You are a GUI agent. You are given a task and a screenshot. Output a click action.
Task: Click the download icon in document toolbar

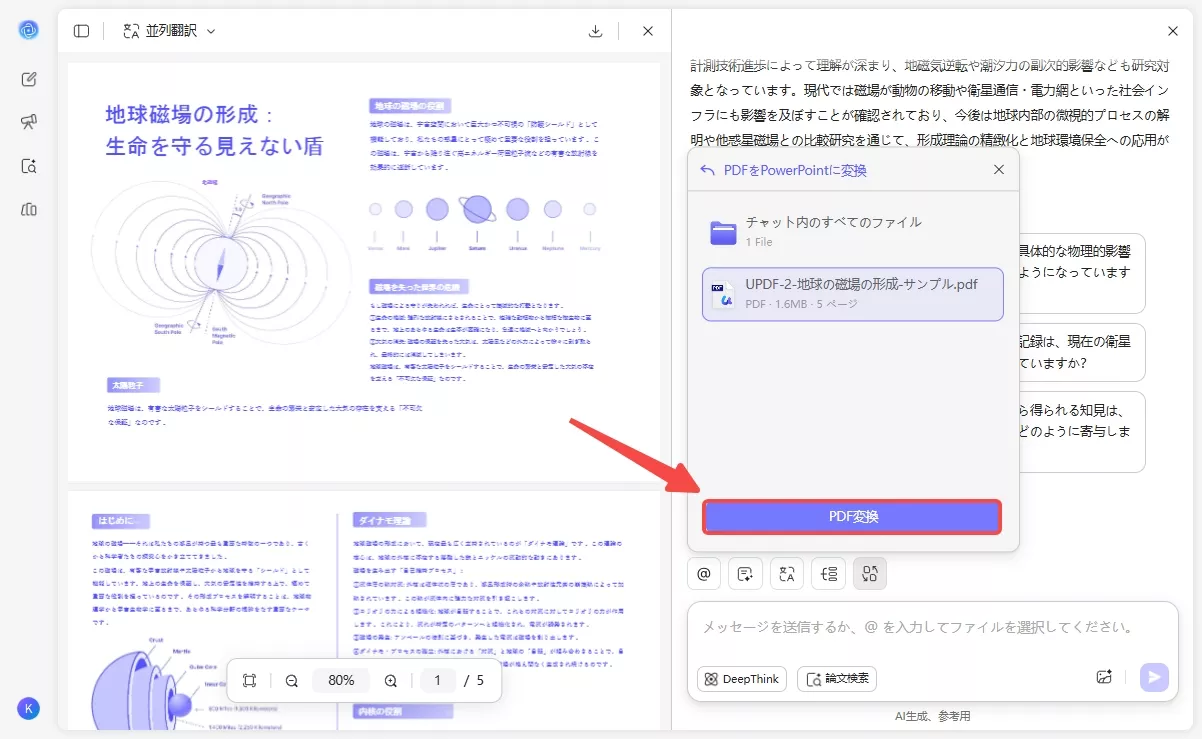[595, 30]
